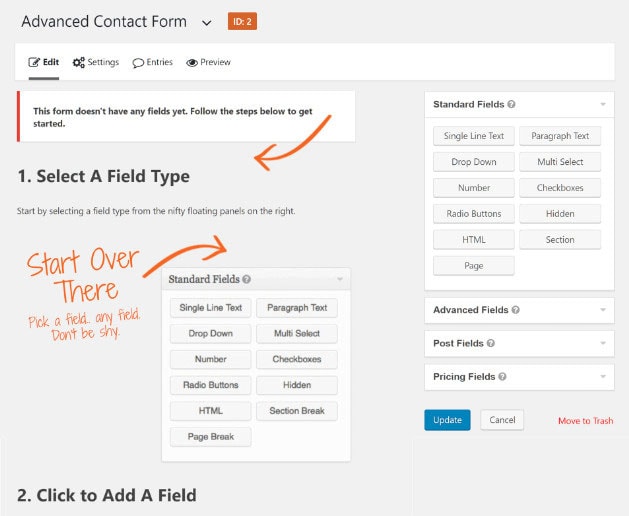Add a Checkboxes field
629x516 pixels.
(560, 187)
